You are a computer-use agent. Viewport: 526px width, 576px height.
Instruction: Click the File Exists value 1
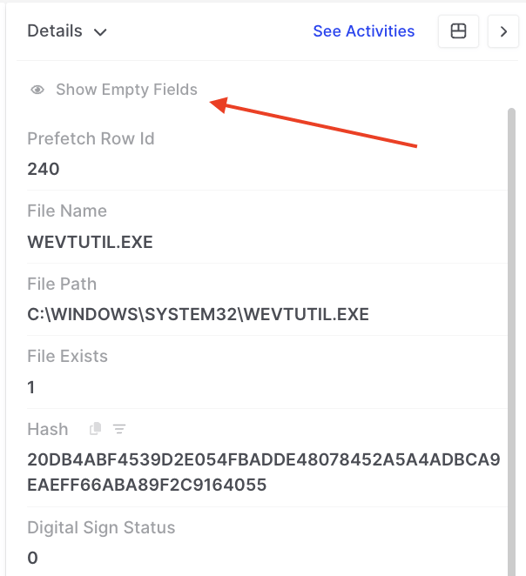click(31, 387)
